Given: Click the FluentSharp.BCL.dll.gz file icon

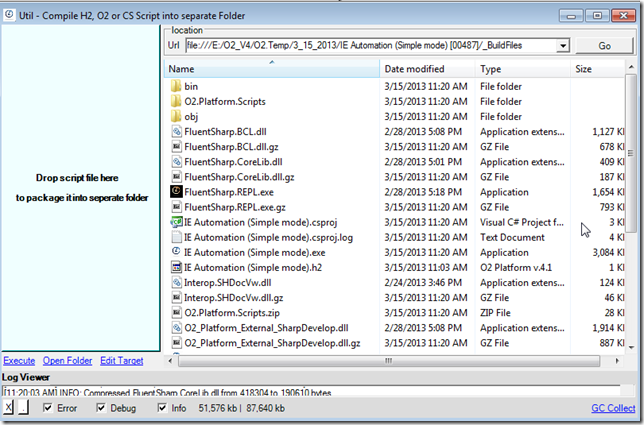Looking at the screenshot, I should tap(176, 147).
